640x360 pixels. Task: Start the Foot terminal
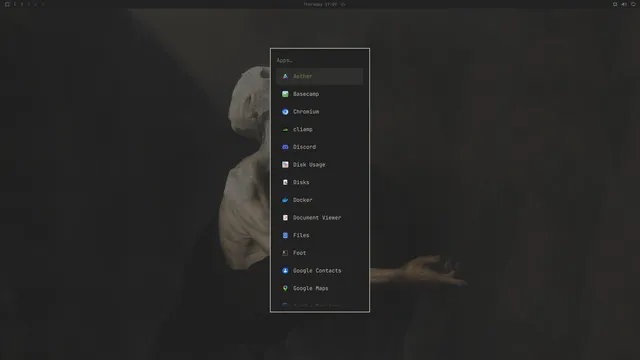319,253
